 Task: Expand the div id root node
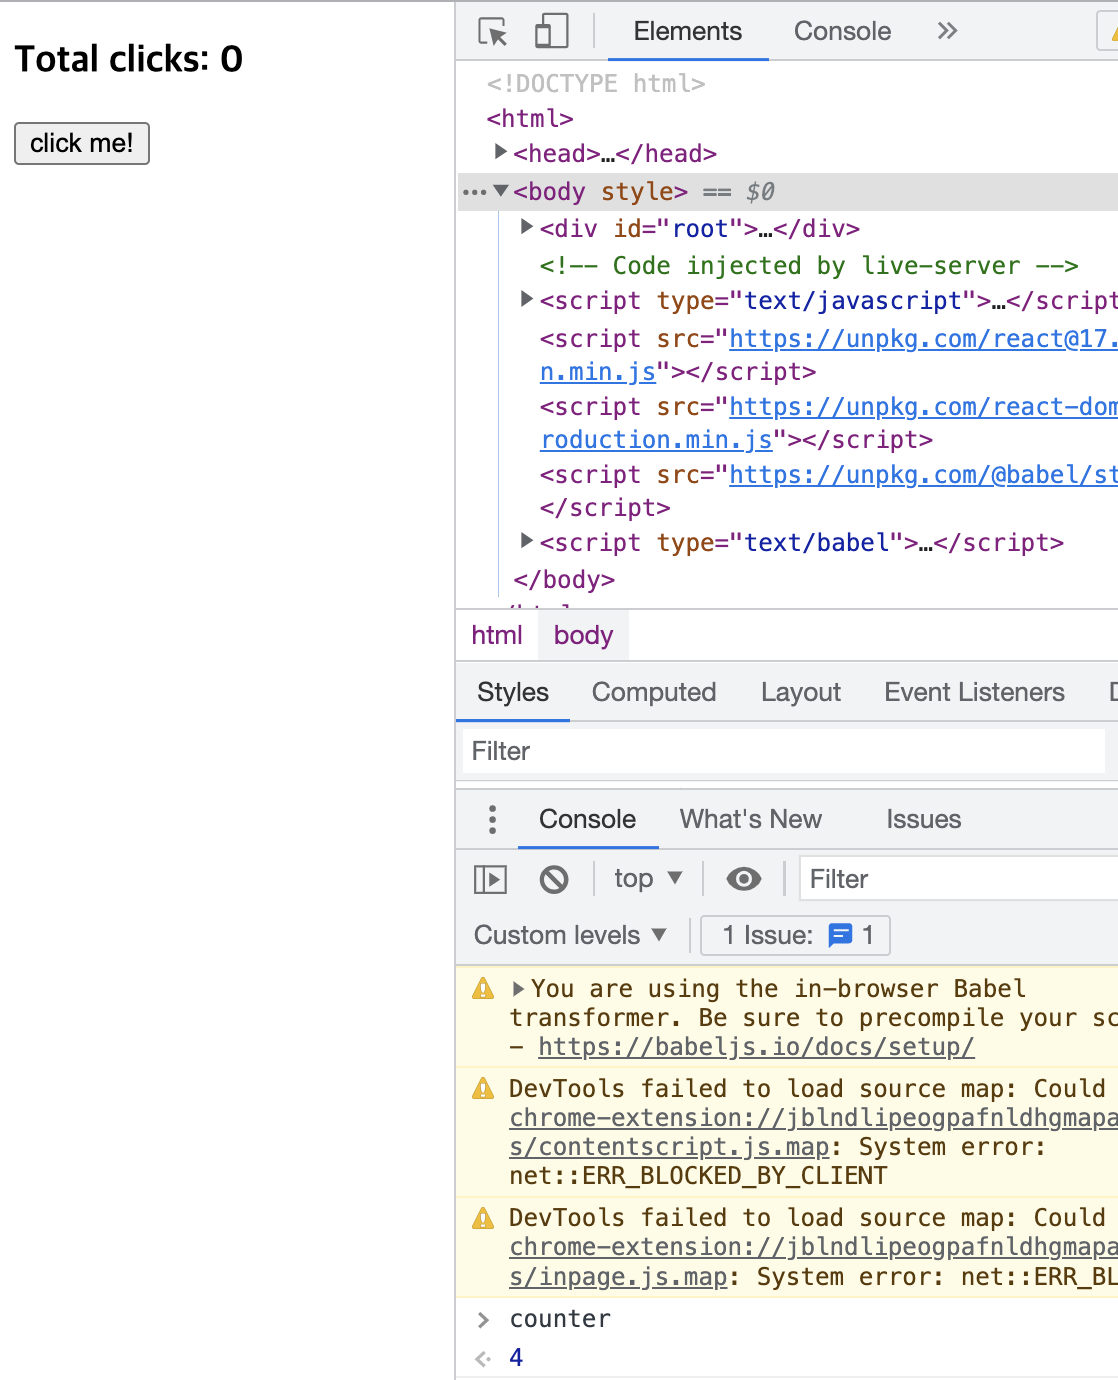(527, 227)
